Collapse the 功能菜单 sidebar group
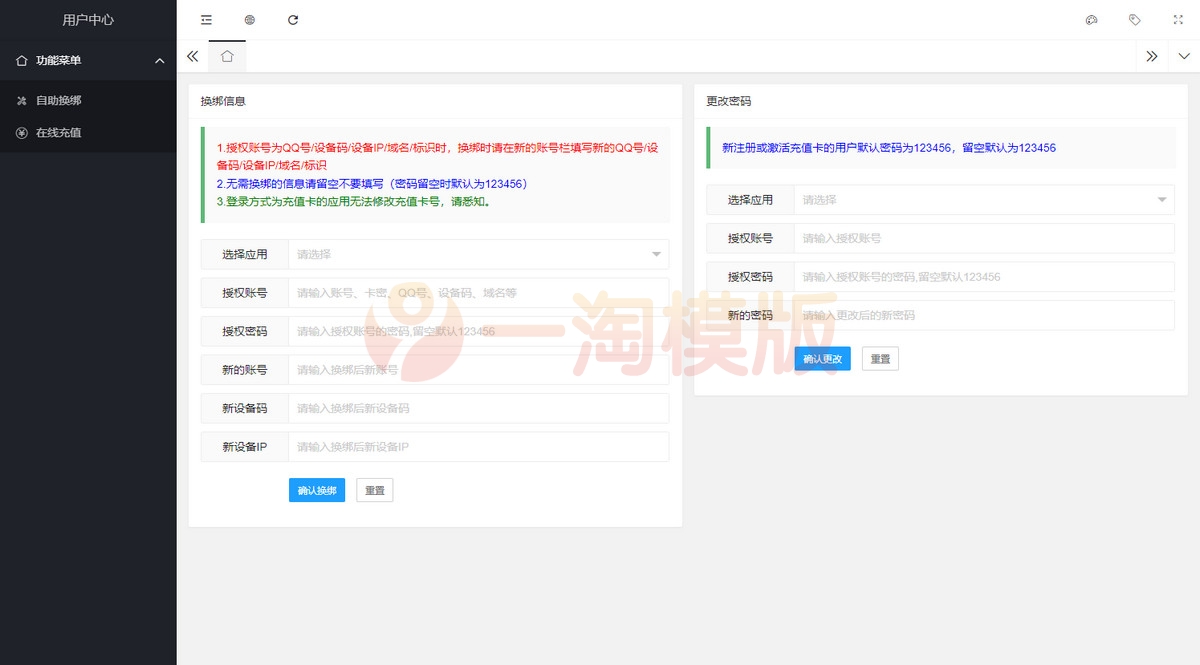The image size is (1200, 665). click(88, 61)
